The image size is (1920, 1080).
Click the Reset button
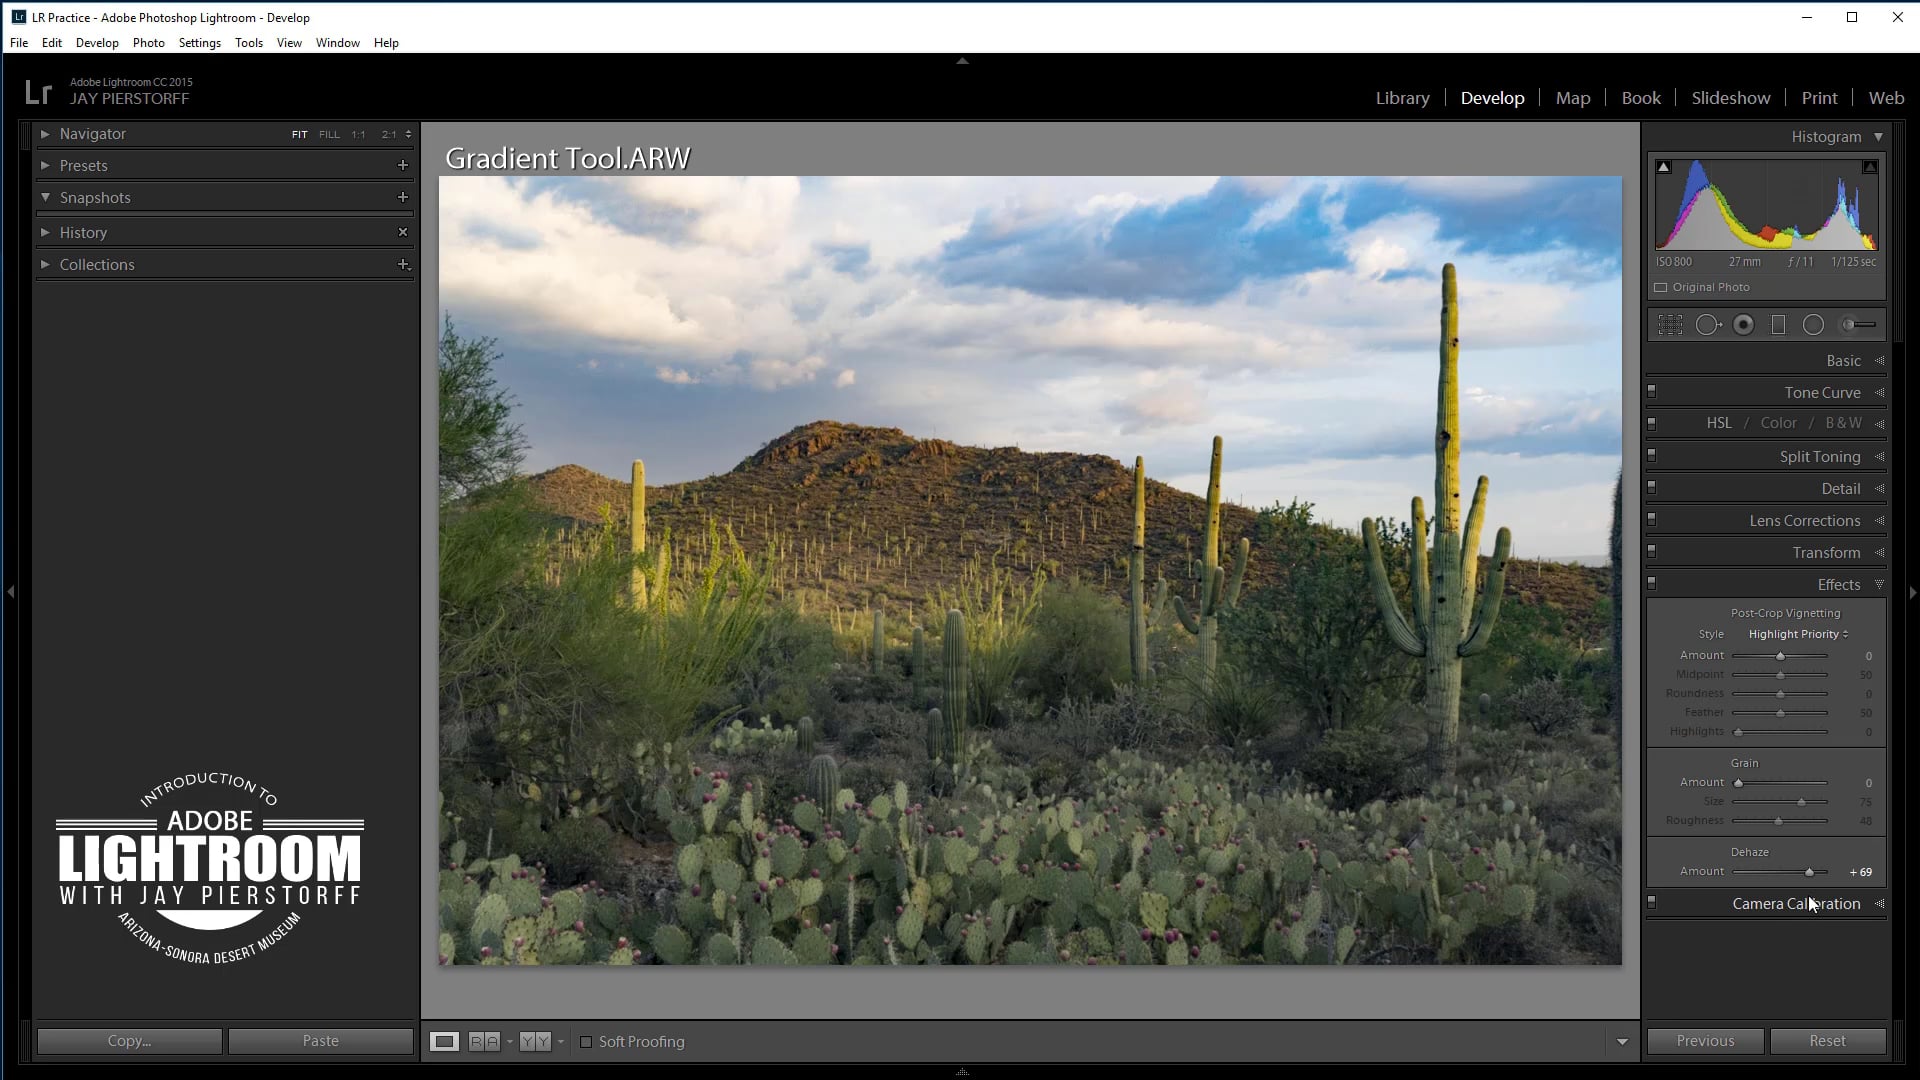[x=1827, y=1041]
